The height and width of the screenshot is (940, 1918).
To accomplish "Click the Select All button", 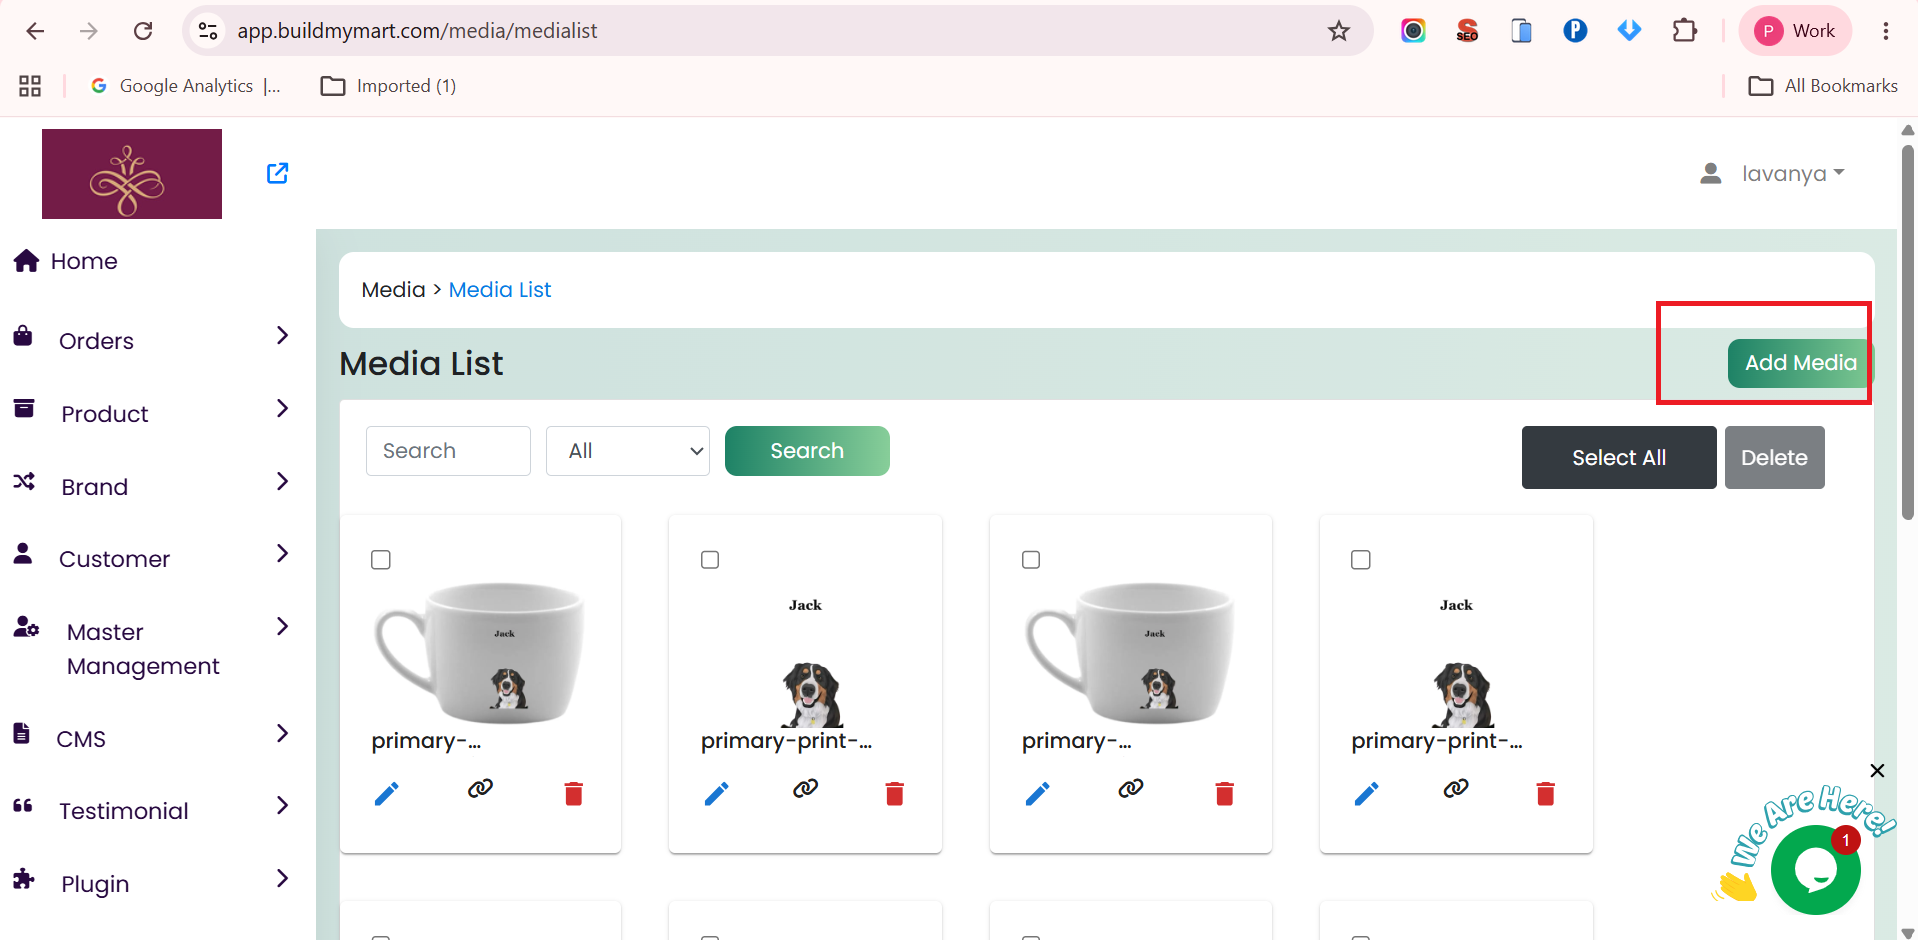I will click(1619, 458).
